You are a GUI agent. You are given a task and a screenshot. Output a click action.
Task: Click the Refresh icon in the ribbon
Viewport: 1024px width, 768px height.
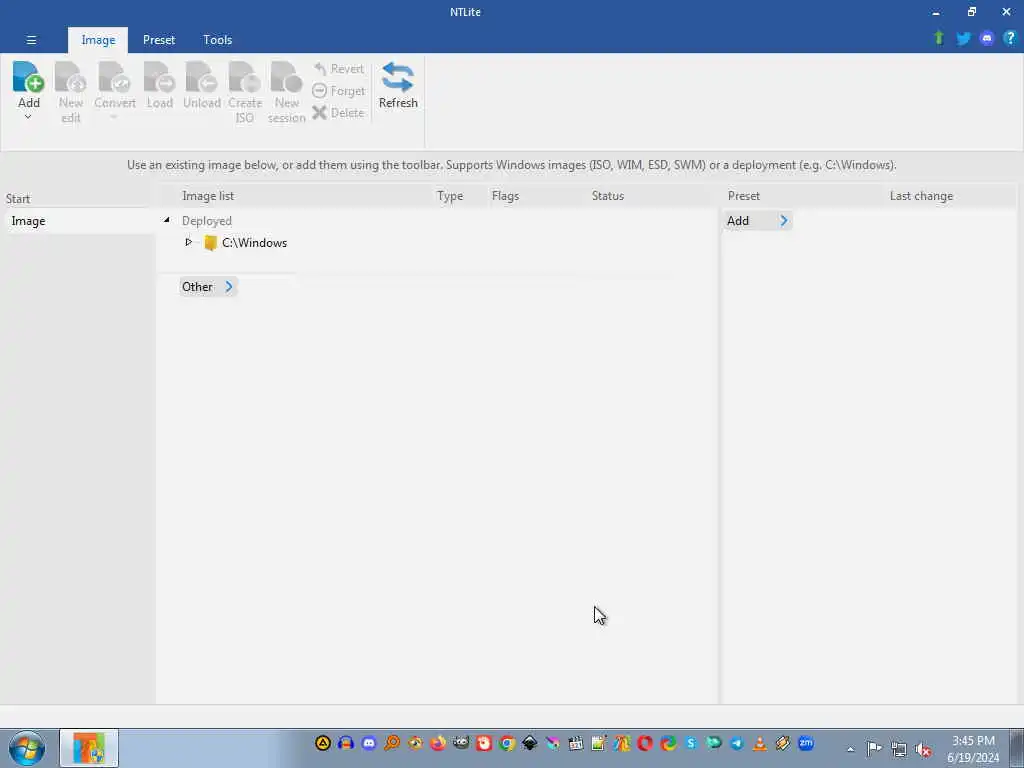pos(398,77)
